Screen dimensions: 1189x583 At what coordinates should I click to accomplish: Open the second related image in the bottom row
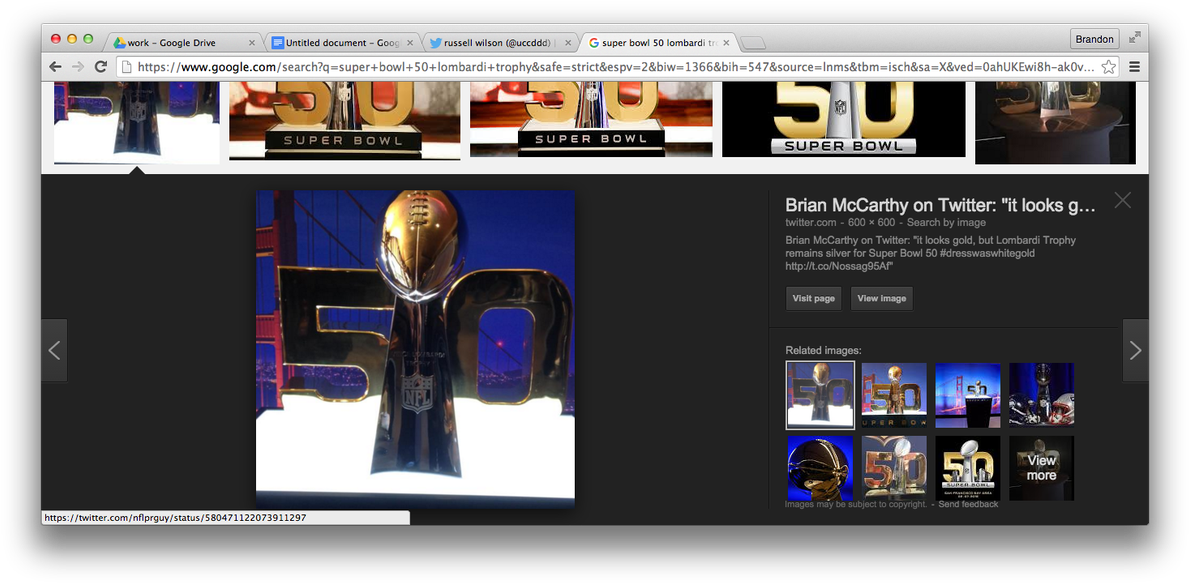point(894,468)
